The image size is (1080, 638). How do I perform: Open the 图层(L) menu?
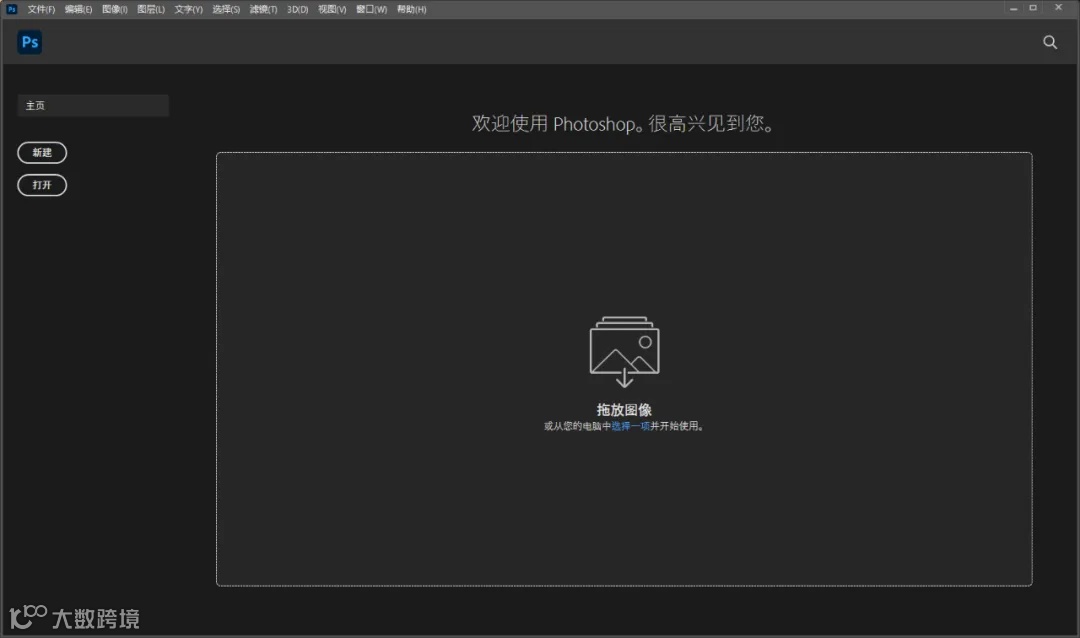151,10
